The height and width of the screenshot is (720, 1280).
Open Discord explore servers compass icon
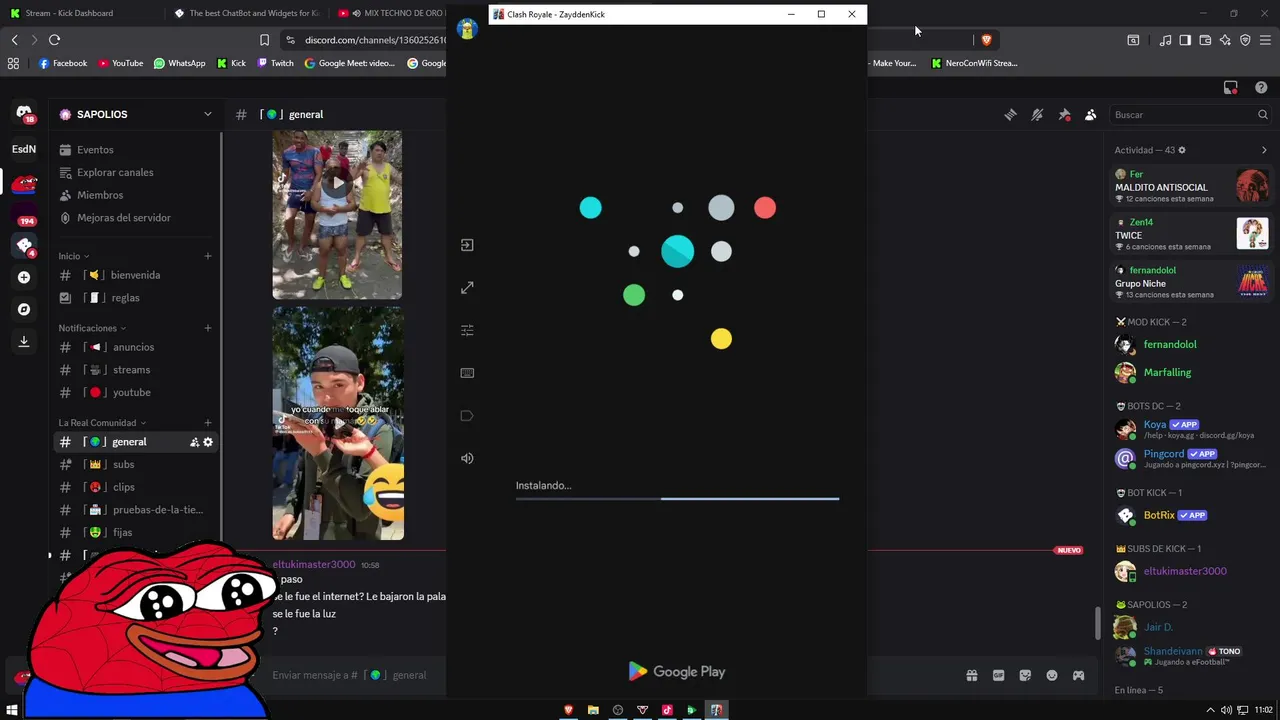click(x=24, y=309)
